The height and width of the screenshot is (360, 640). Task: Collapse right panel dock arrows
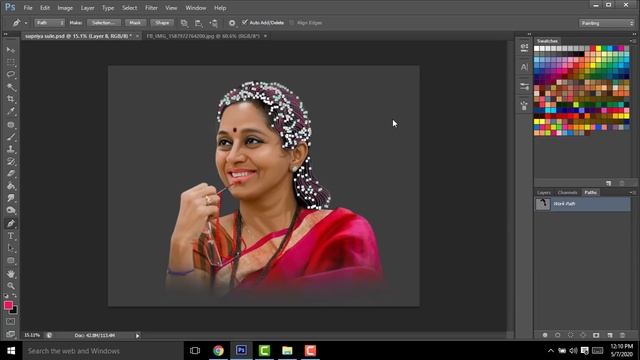[x=634, y=34]
